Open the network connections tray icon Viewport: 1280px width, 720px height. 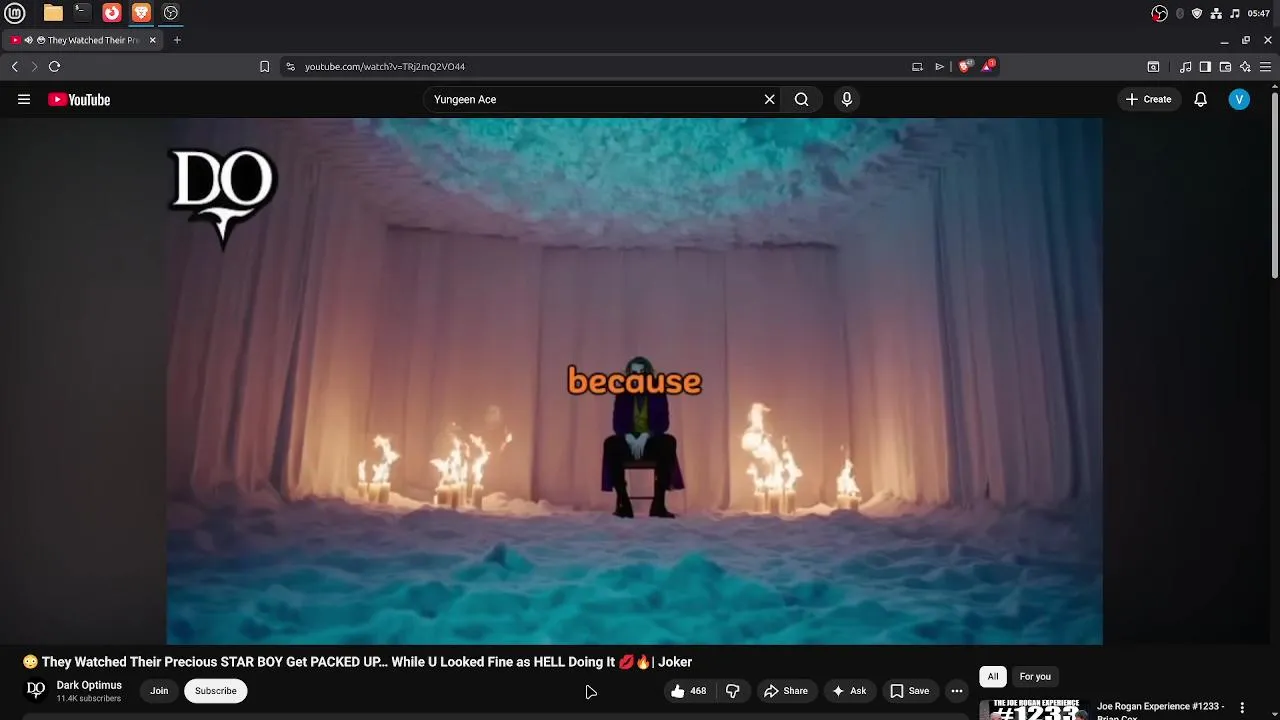pyautogui.click(x=1216, y=13)
